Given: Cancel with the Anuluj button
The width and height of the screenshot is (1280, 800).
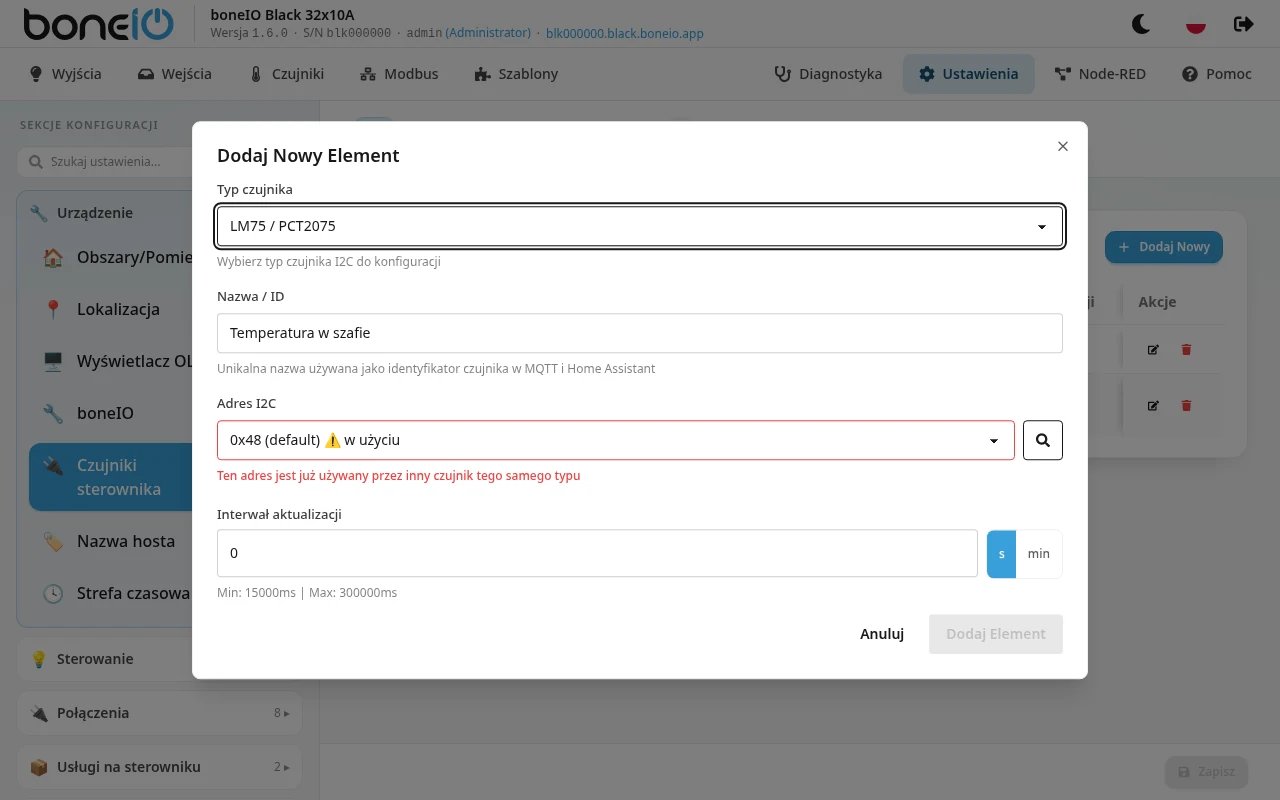Looking at the screenshot, I should click(x=882, y=634).
